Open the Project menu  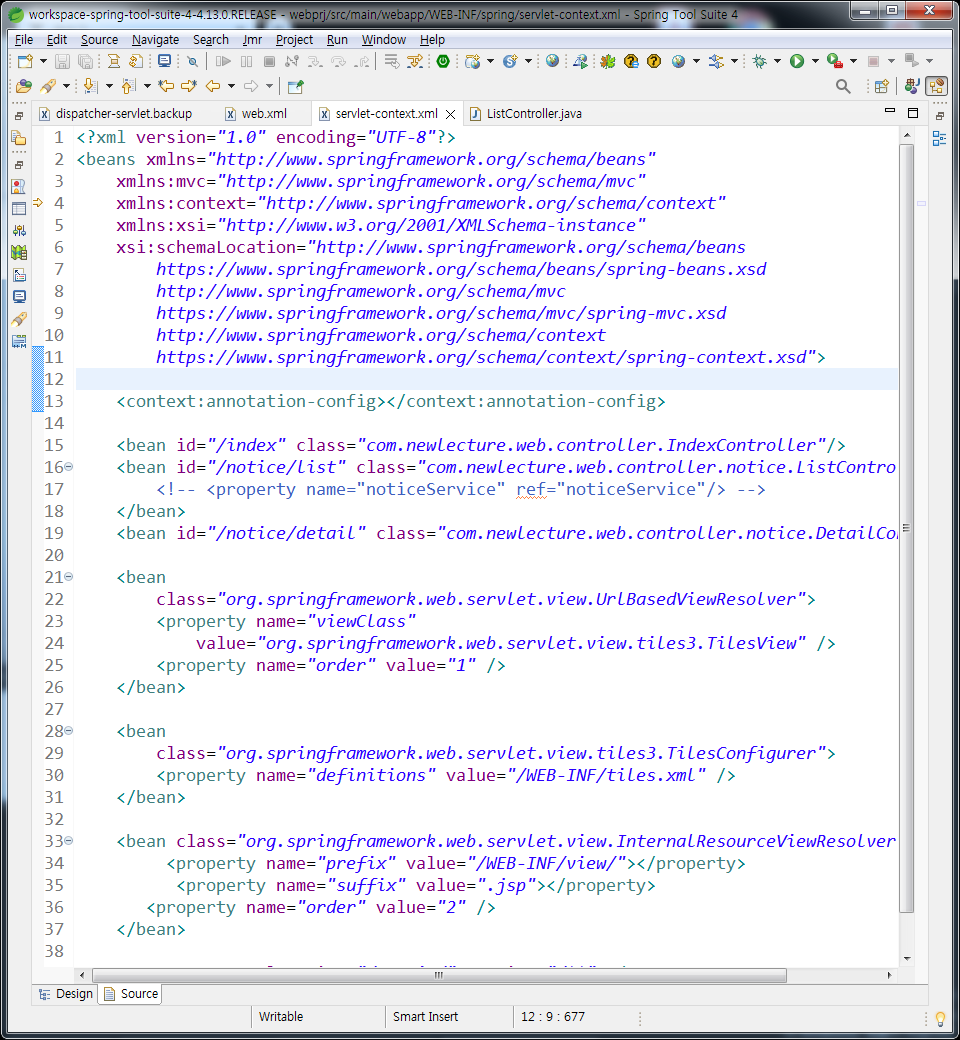click(294, 40)
